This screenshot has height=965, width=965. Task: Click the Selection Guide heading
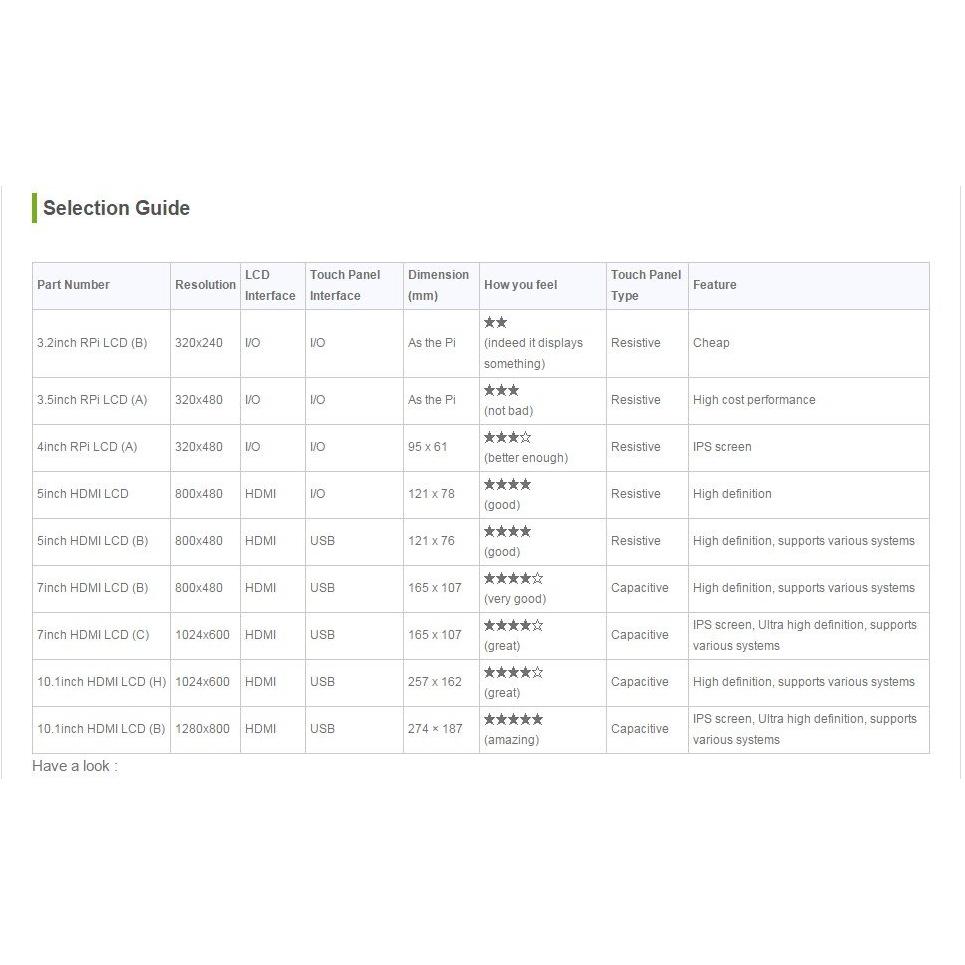point(116,208)
